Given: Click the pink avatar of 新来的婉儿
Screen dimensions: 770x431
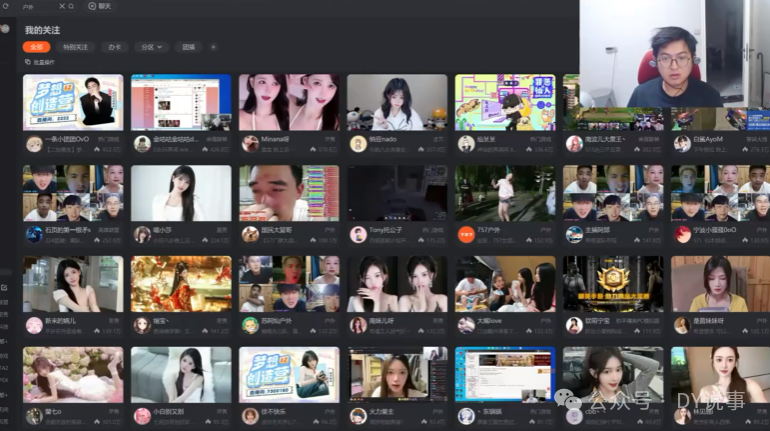Looking at the screenshot, I should (x=34, y=325).
